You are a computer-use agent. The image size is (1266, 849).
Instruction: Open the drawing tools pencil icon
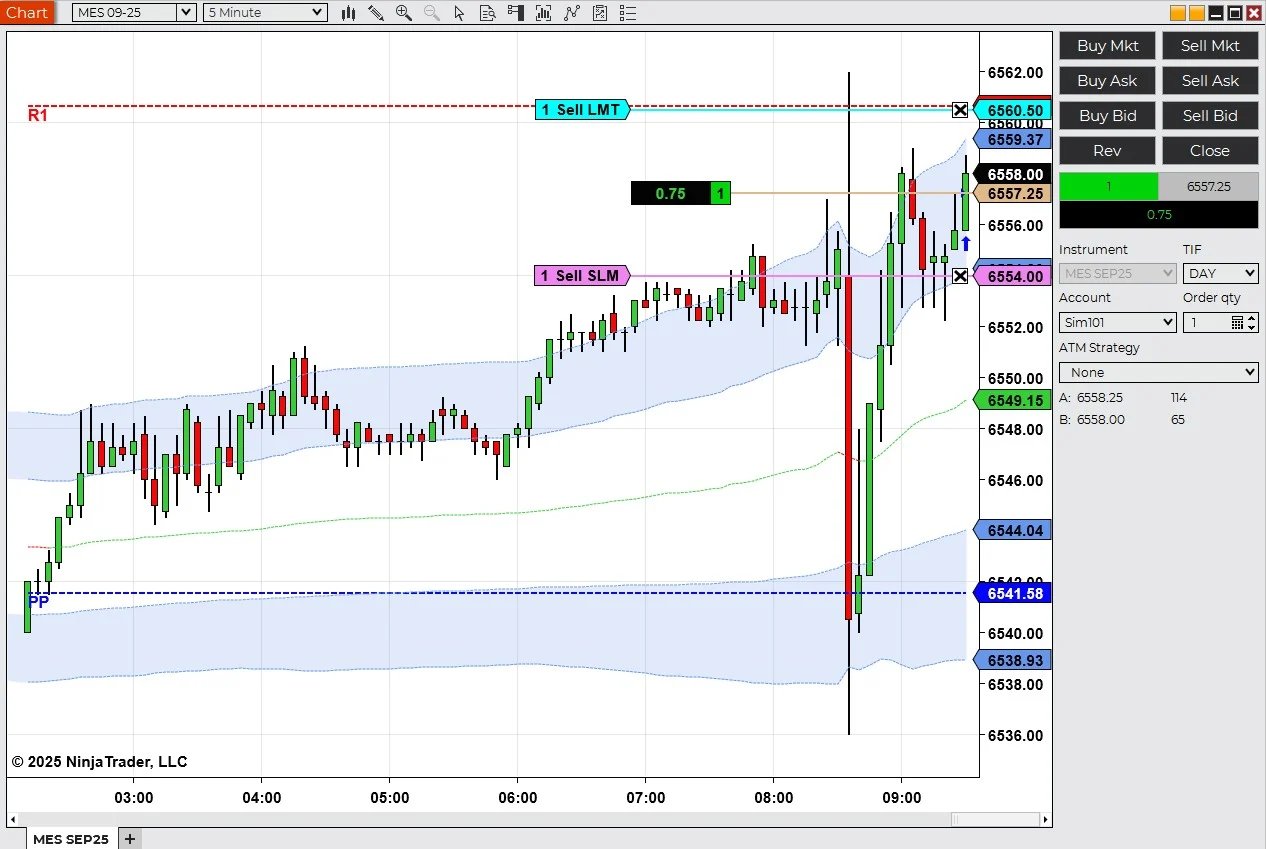(376, 13)
